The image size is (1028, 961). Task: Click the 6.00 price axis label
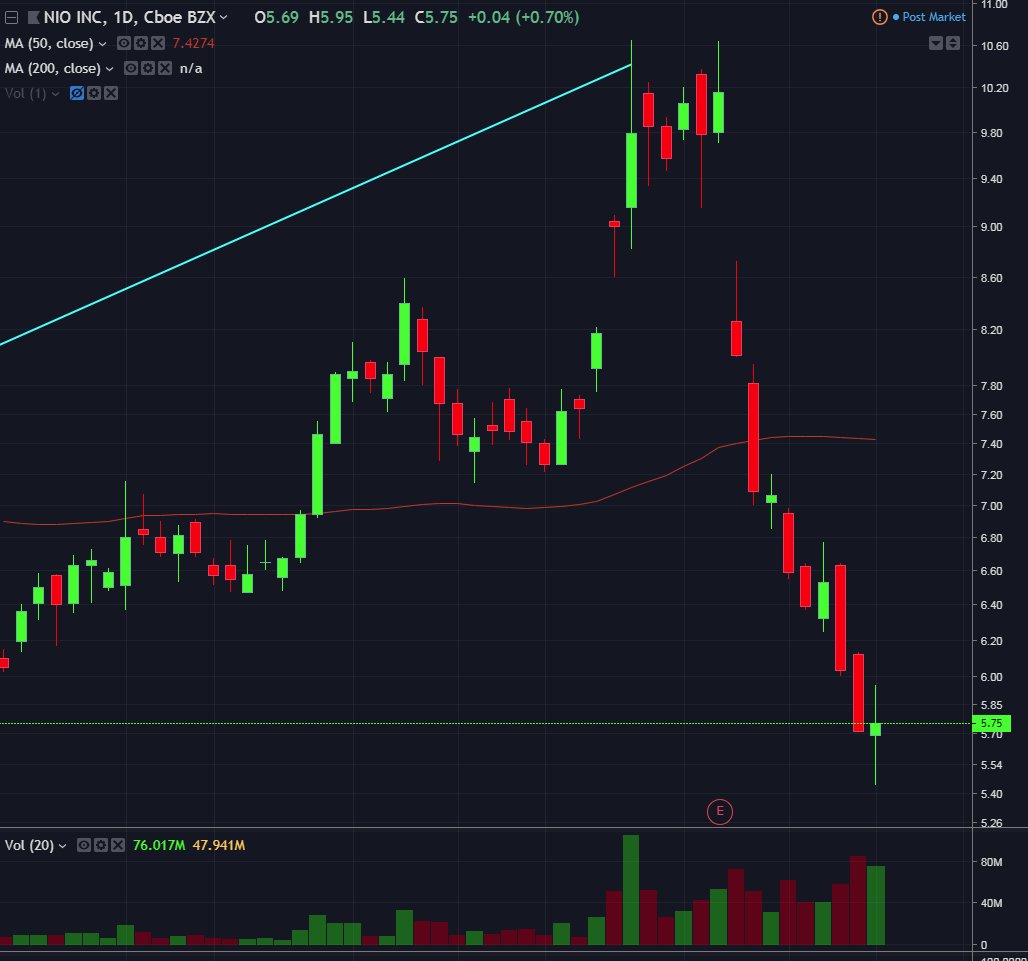[991, 677]
